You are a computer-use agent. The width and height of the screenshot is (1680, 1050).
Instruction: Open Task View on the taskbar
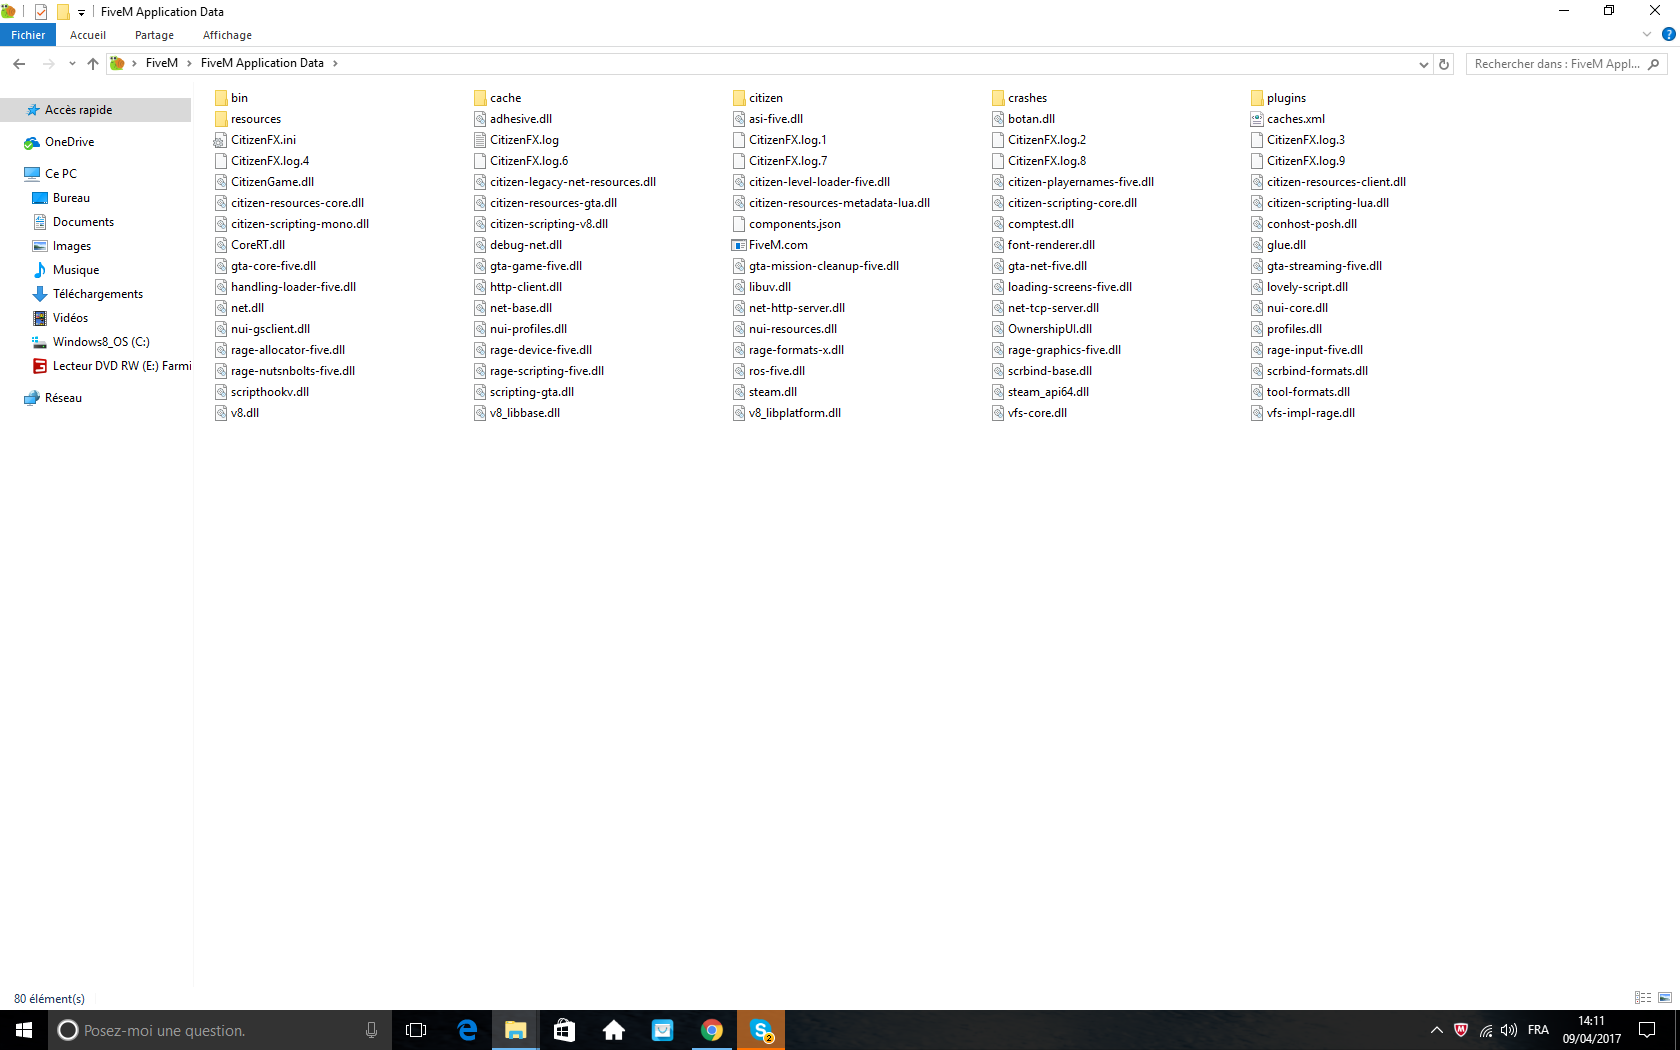(416, 1030)
